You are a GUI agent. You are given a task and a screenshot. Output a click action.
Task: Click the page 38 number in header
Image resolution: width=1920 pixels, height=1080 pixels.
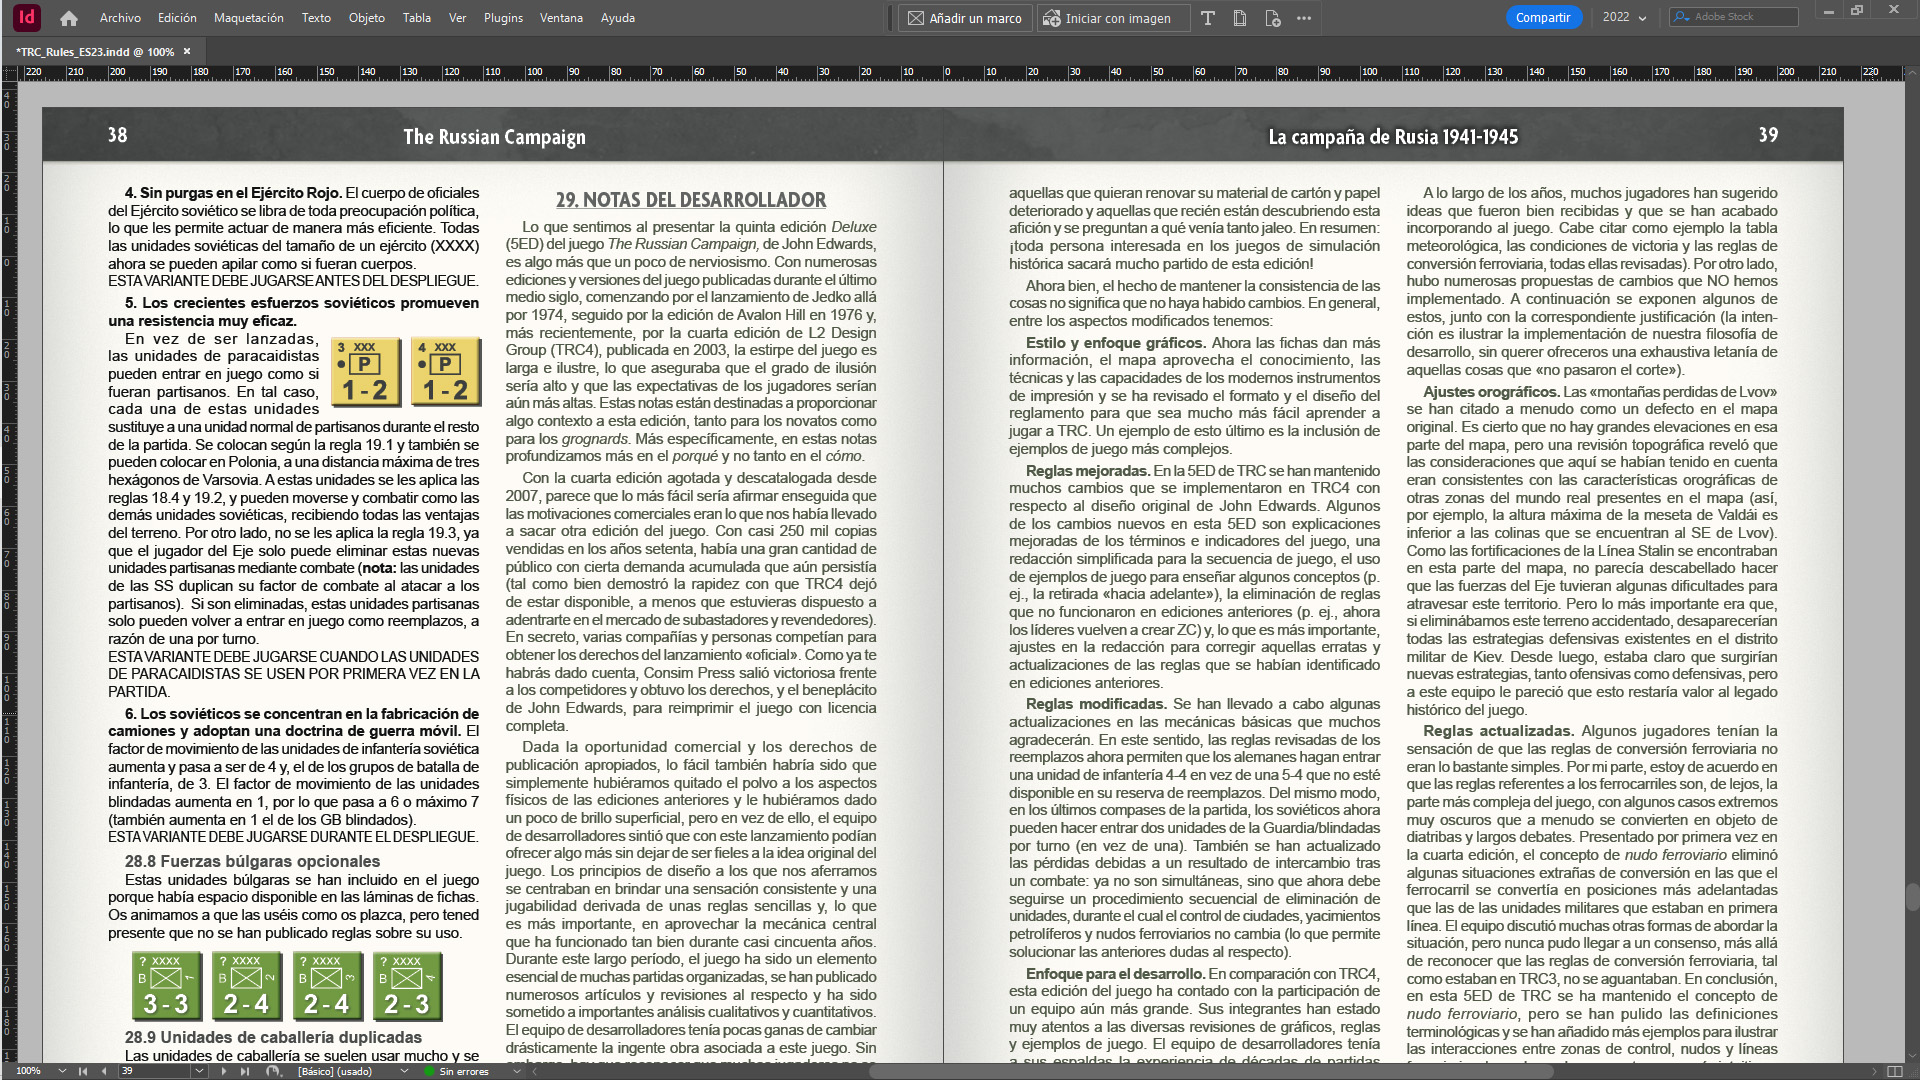coord(118,135)
